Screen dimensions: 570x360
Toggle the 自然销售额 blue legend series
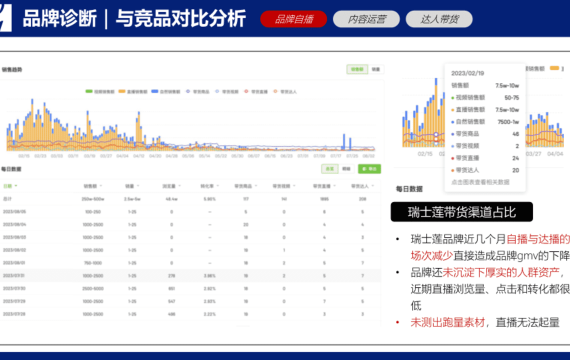tap(166, 92)
